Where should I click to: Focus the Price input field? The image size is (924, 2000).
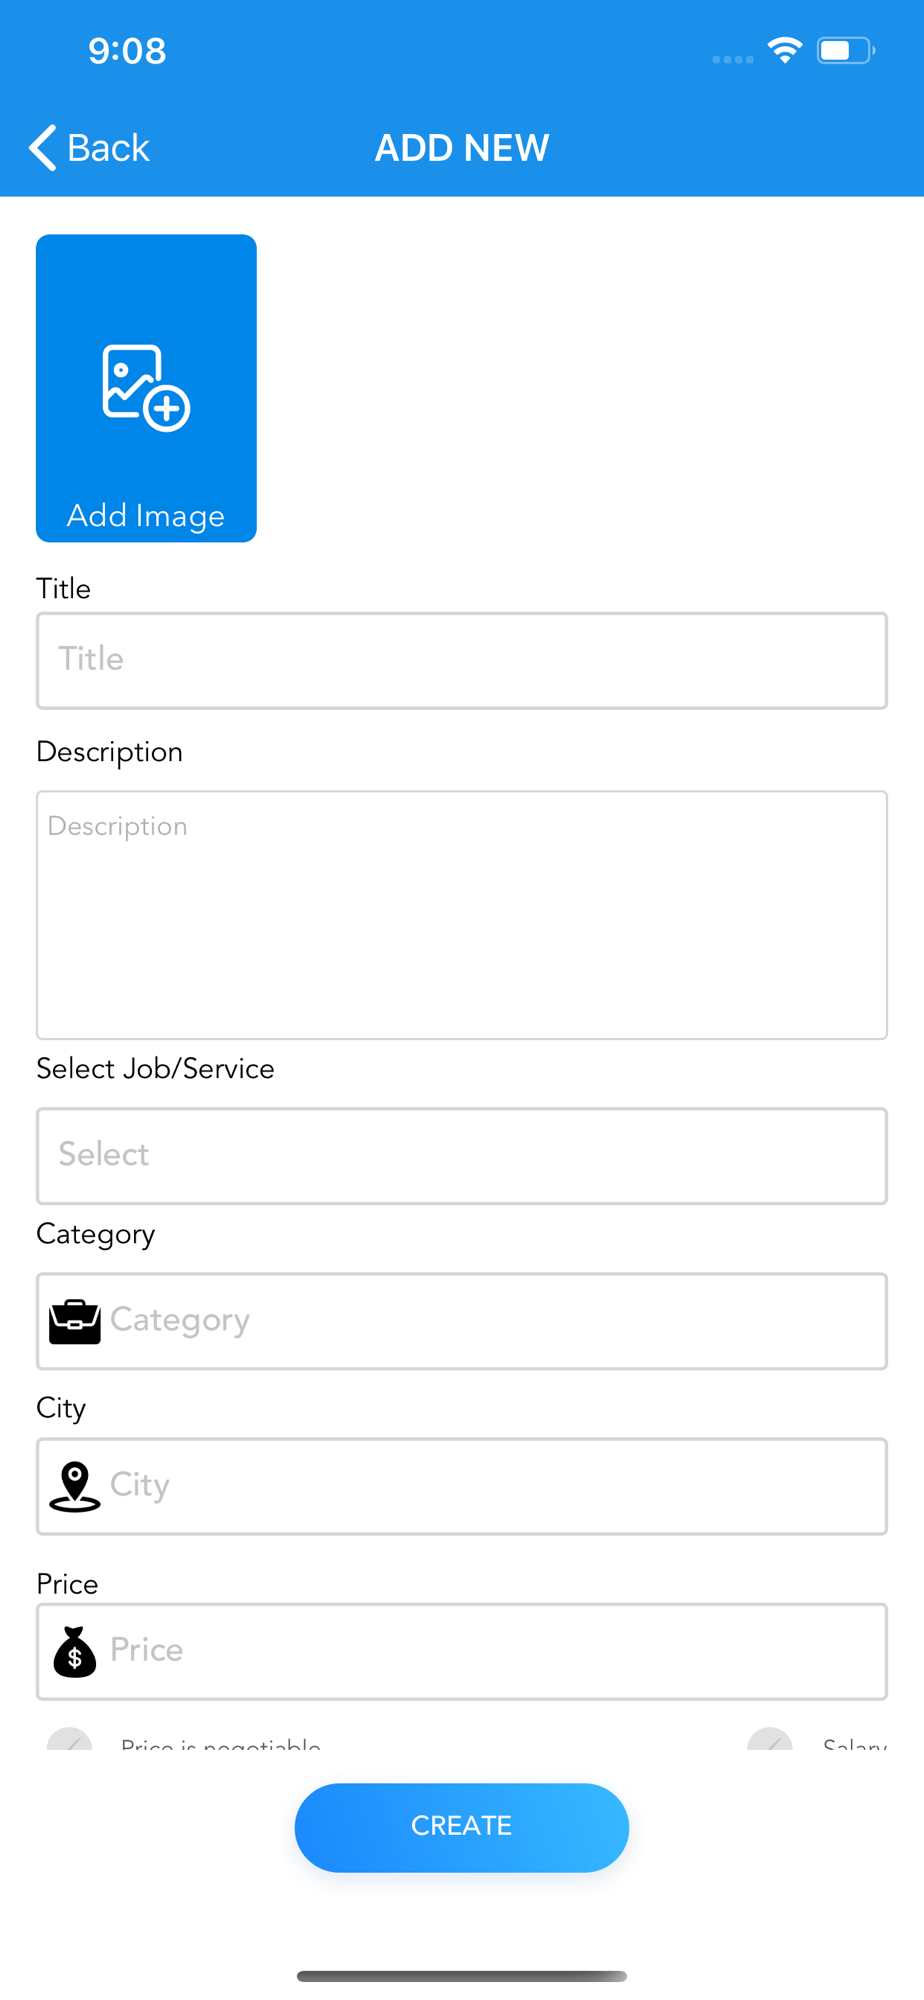462,1651
